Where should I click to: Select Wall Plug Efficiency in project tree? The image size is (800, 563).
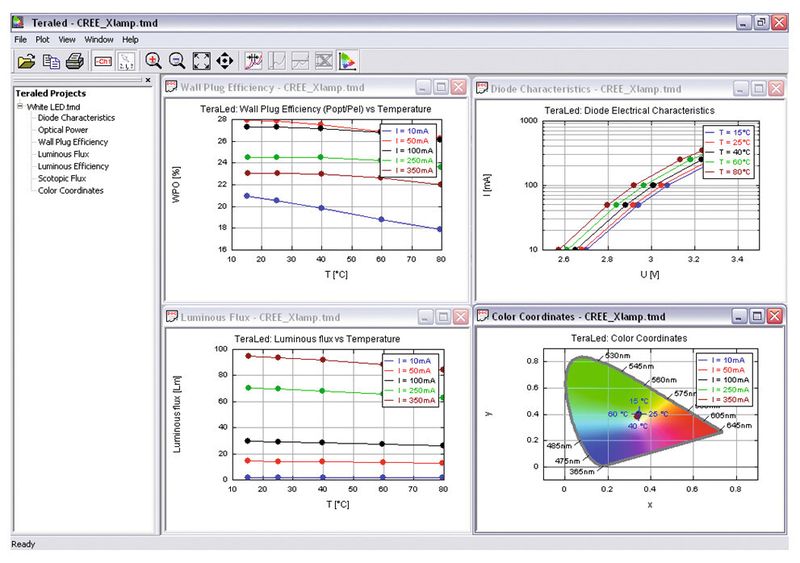tap(73, 142)
